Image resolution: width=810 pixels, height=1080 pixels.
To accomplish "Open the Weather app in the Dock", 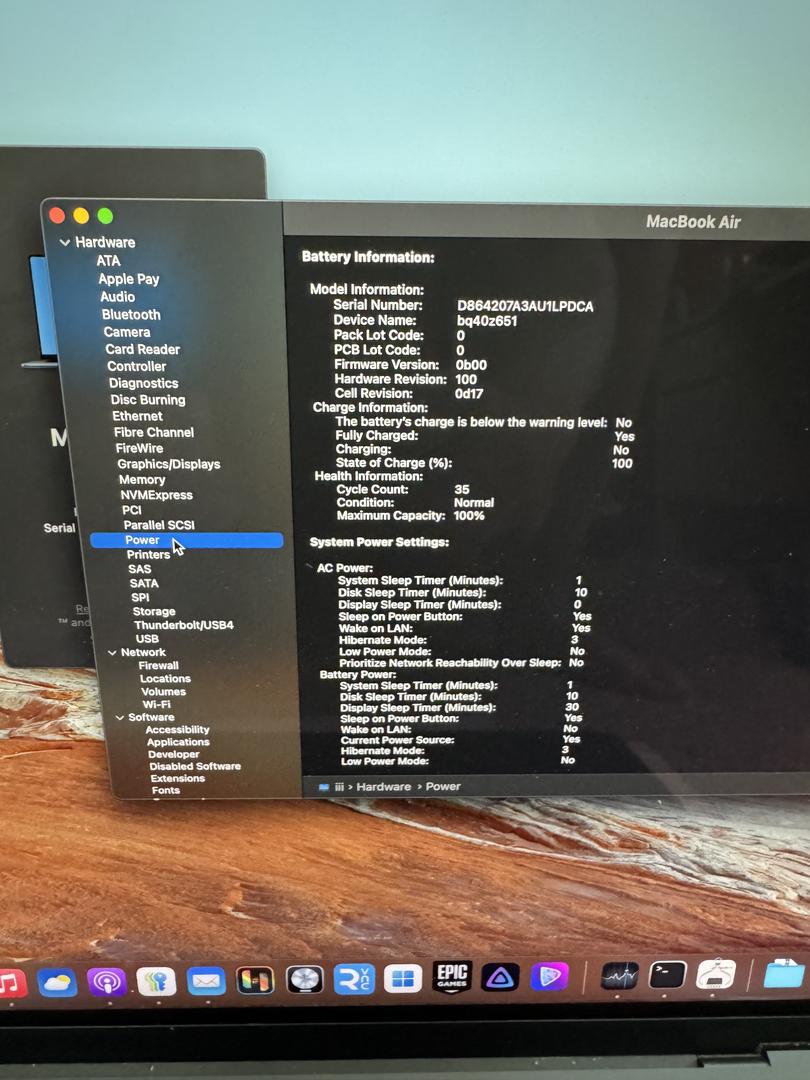I will tap(58, 982).
